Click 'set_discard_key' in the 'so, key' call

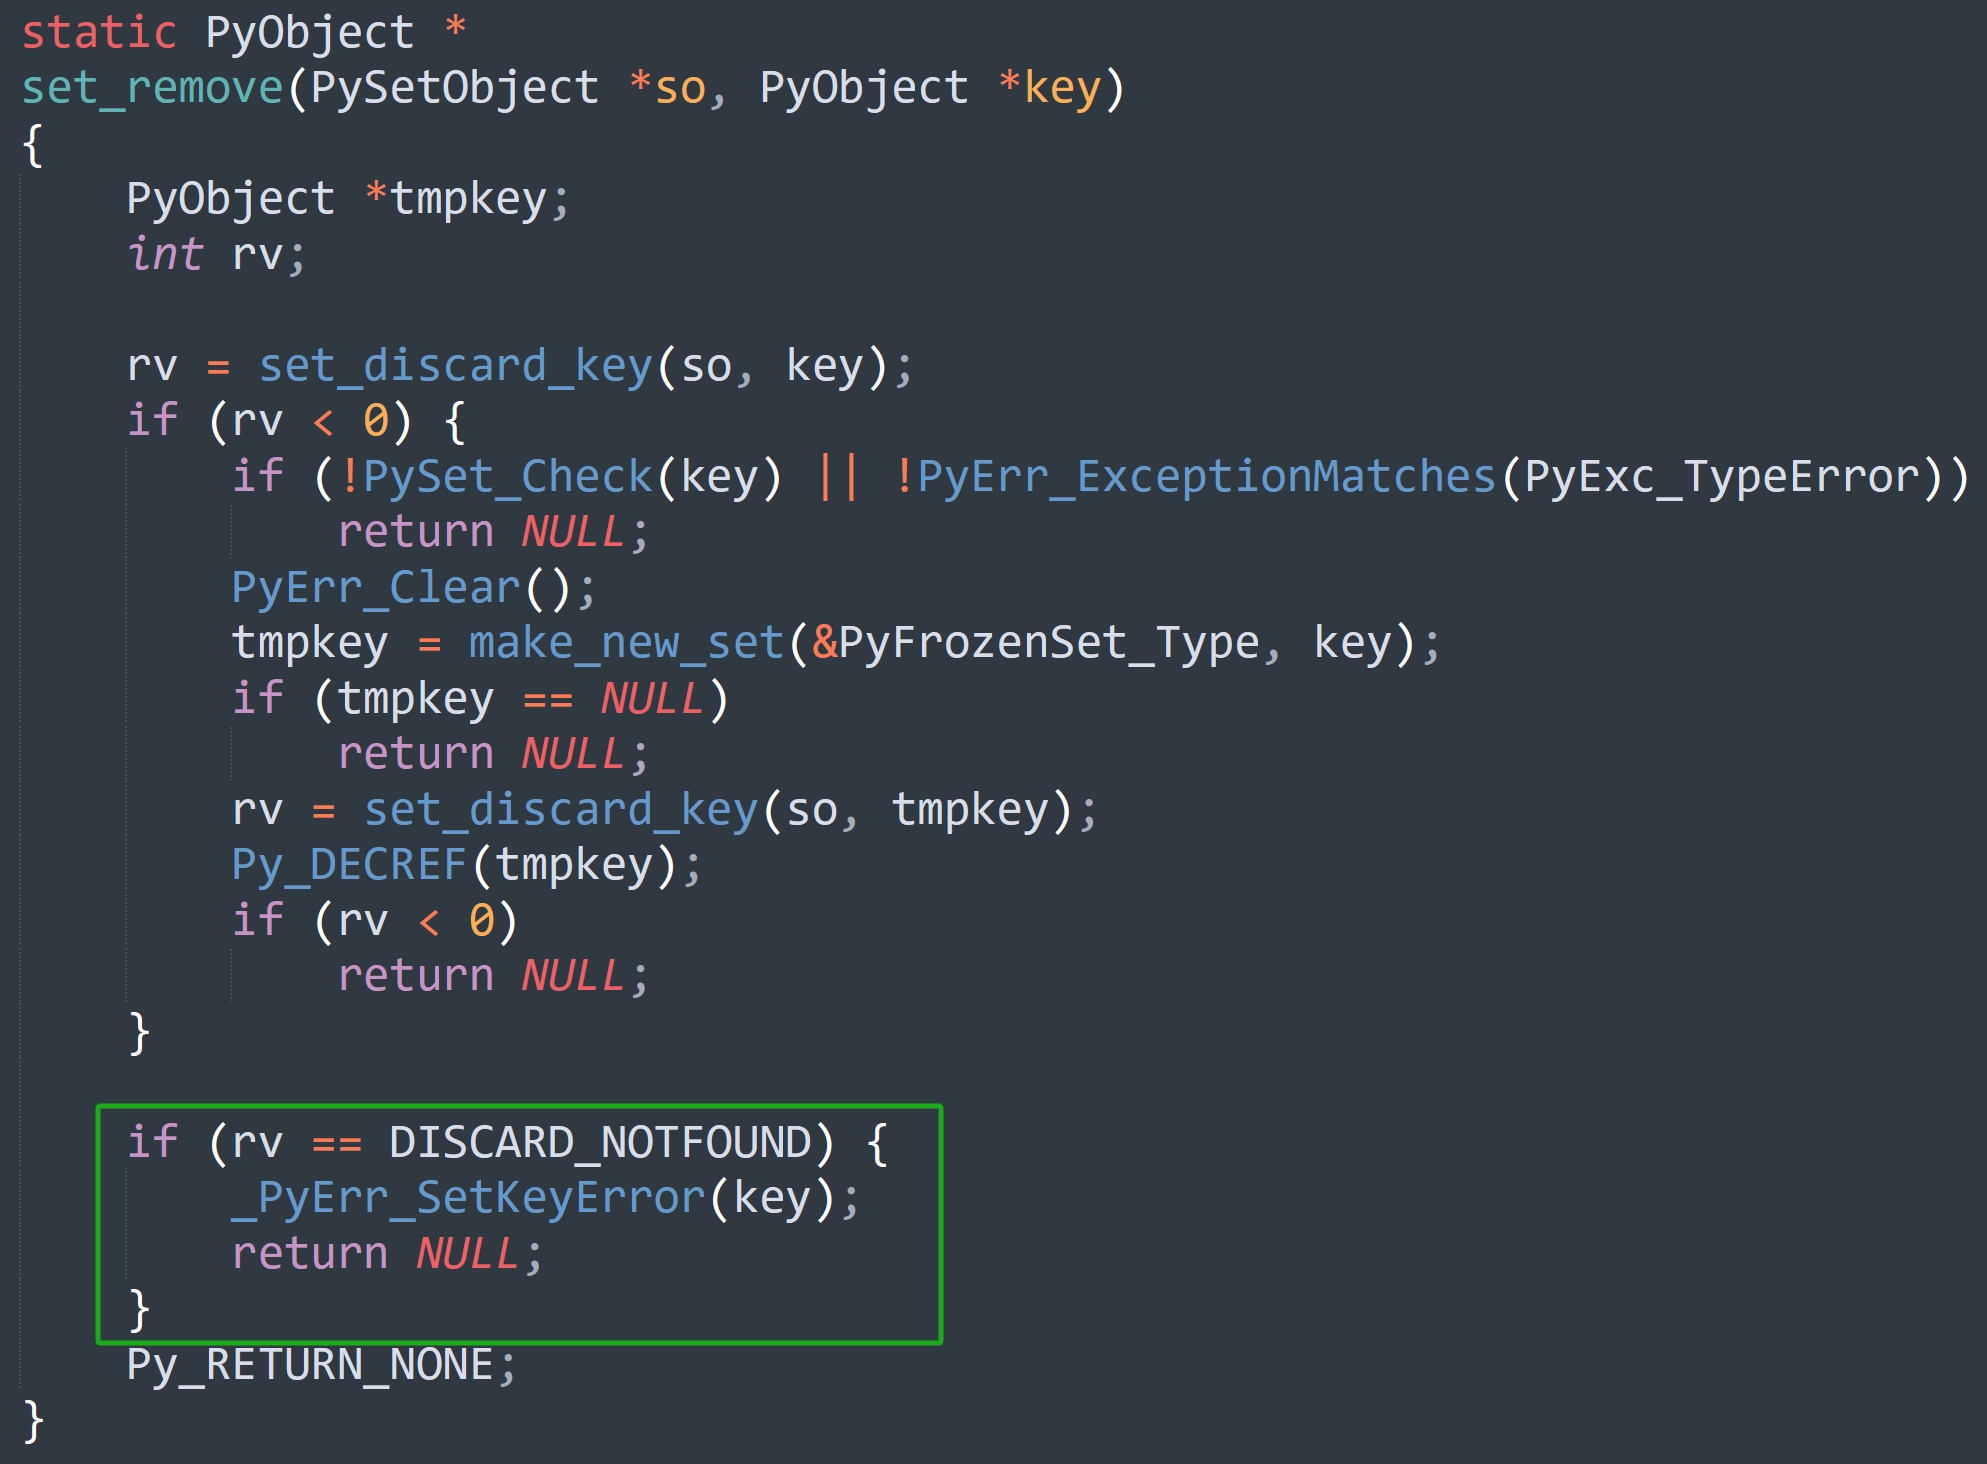(x=456, y=366)
